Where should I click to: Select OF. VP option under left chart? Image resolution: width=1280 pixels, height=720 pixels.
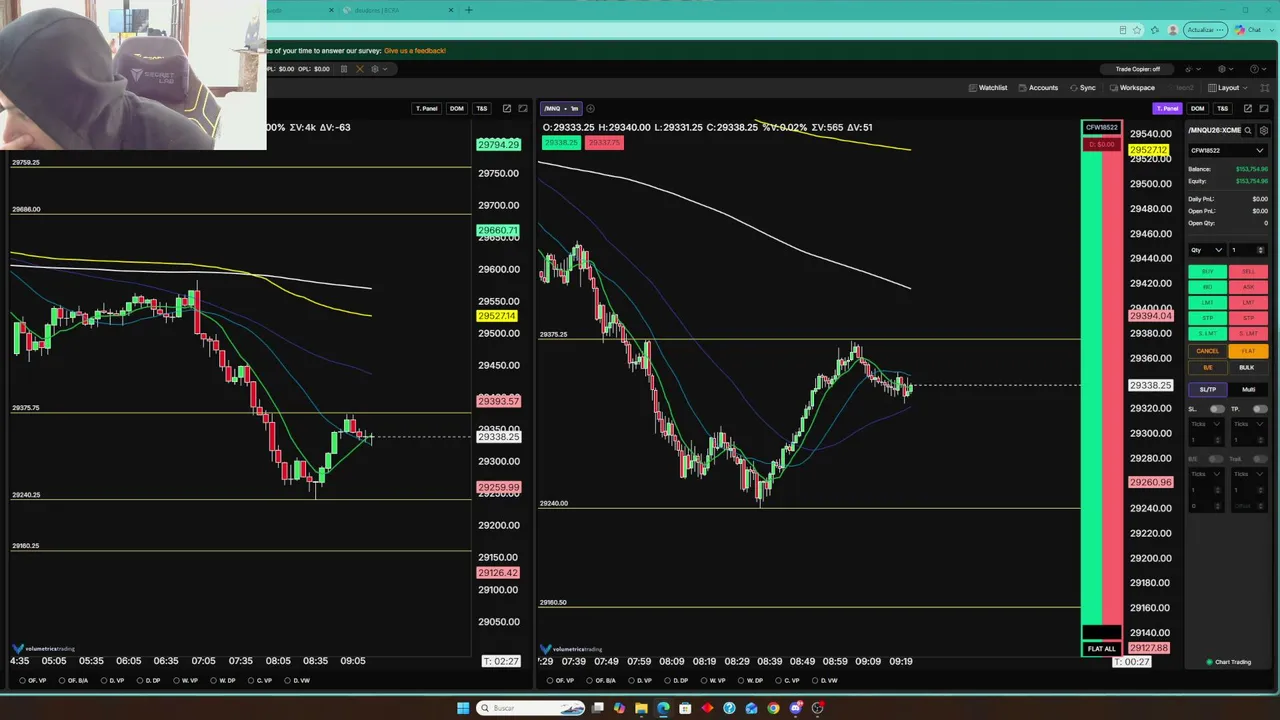[33, 681]
